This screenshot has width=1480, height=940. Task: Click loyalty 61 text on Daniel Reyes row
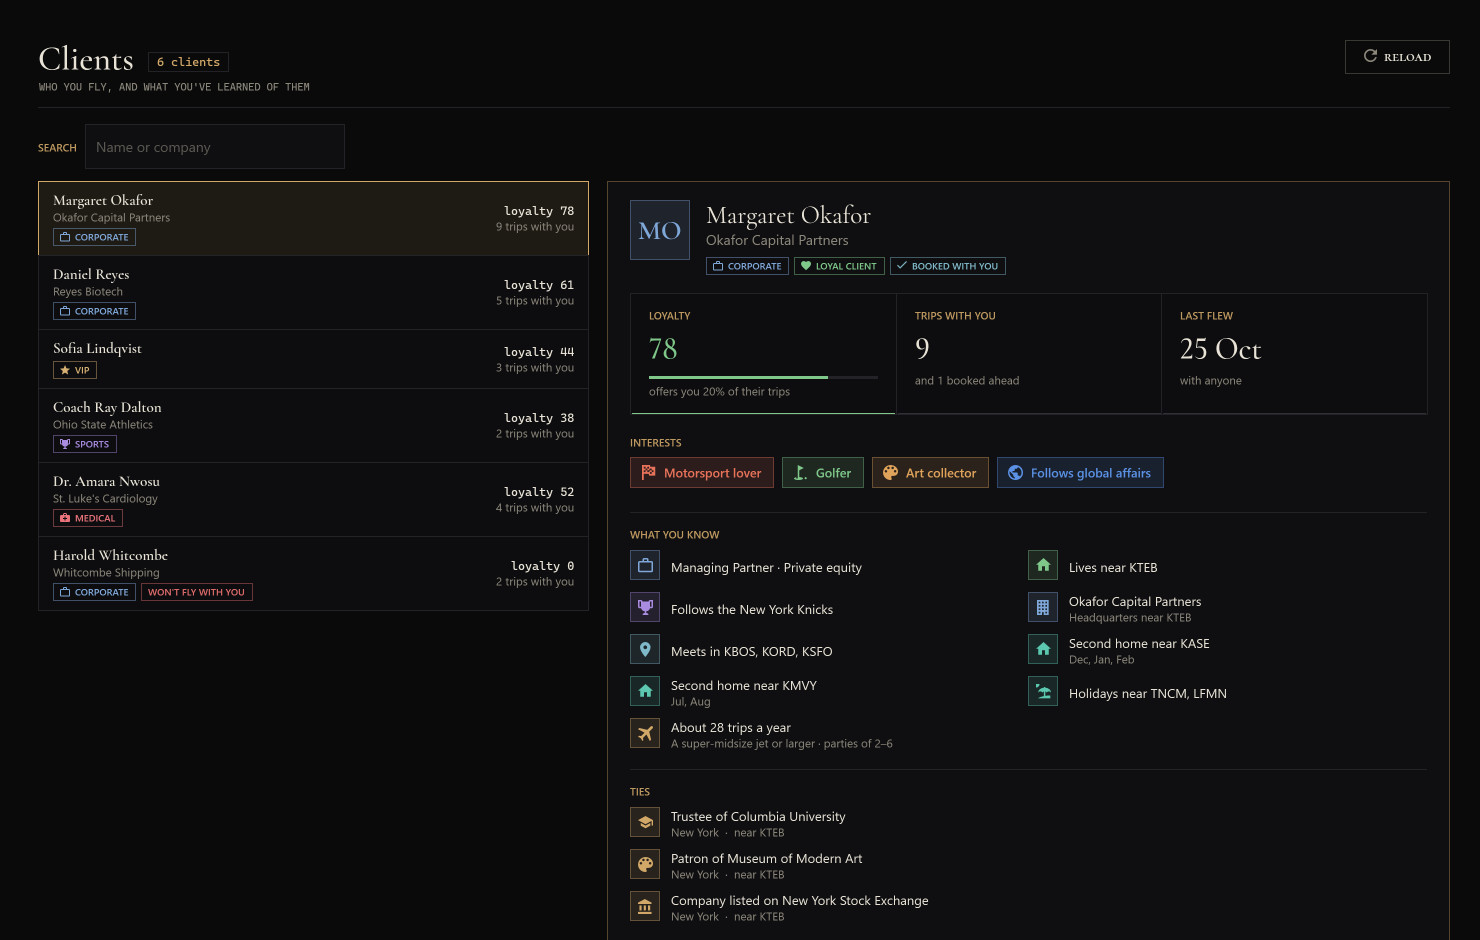pos(539,285)
